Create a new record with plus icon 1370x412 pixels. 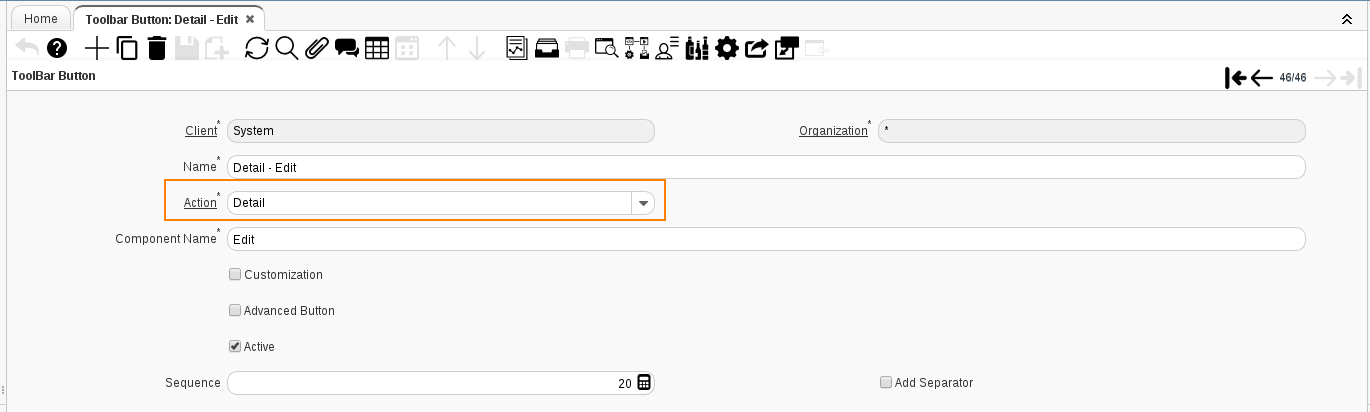coord(97,48)
